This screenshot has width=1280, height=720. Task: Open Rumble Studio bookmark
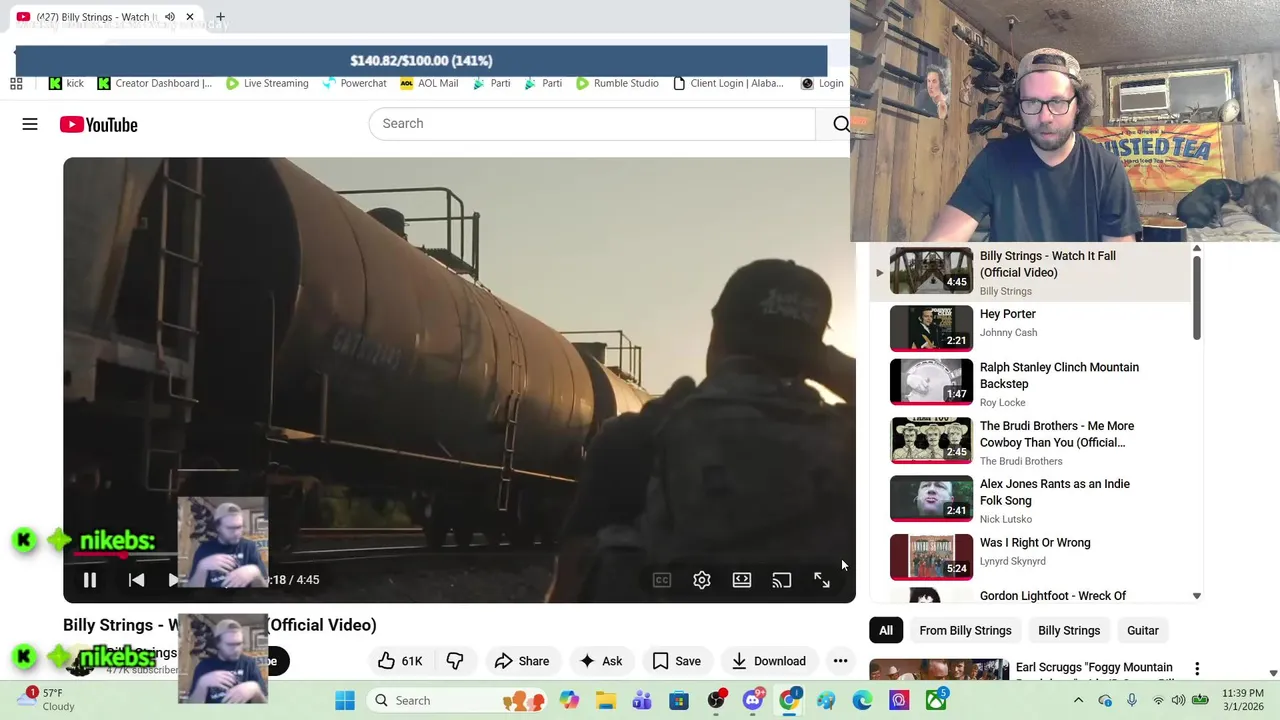coord(617,83)
